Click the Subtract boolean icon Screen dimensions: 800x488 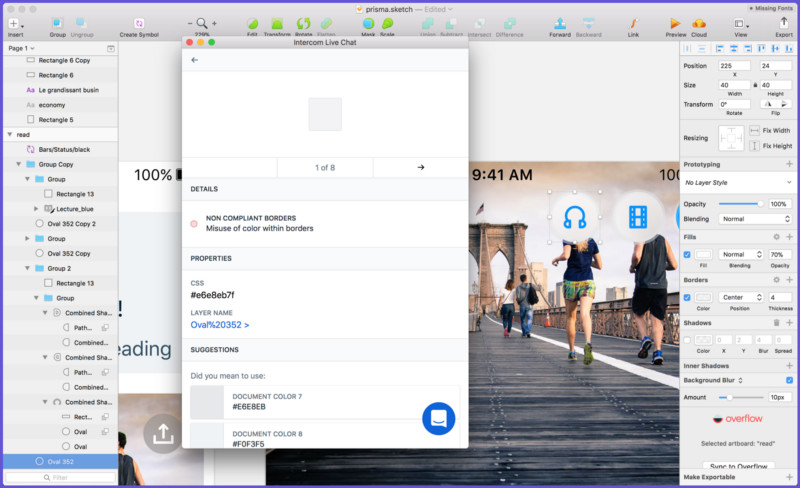[x=451, y=23]
